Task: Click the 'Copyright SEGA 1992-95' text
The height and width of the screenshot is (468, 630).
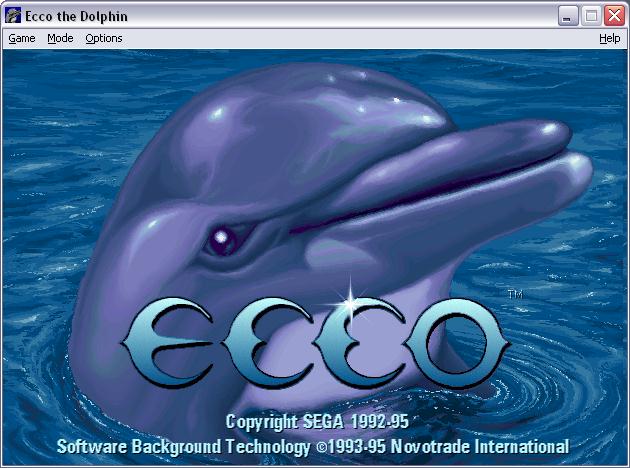Action: 317,422
